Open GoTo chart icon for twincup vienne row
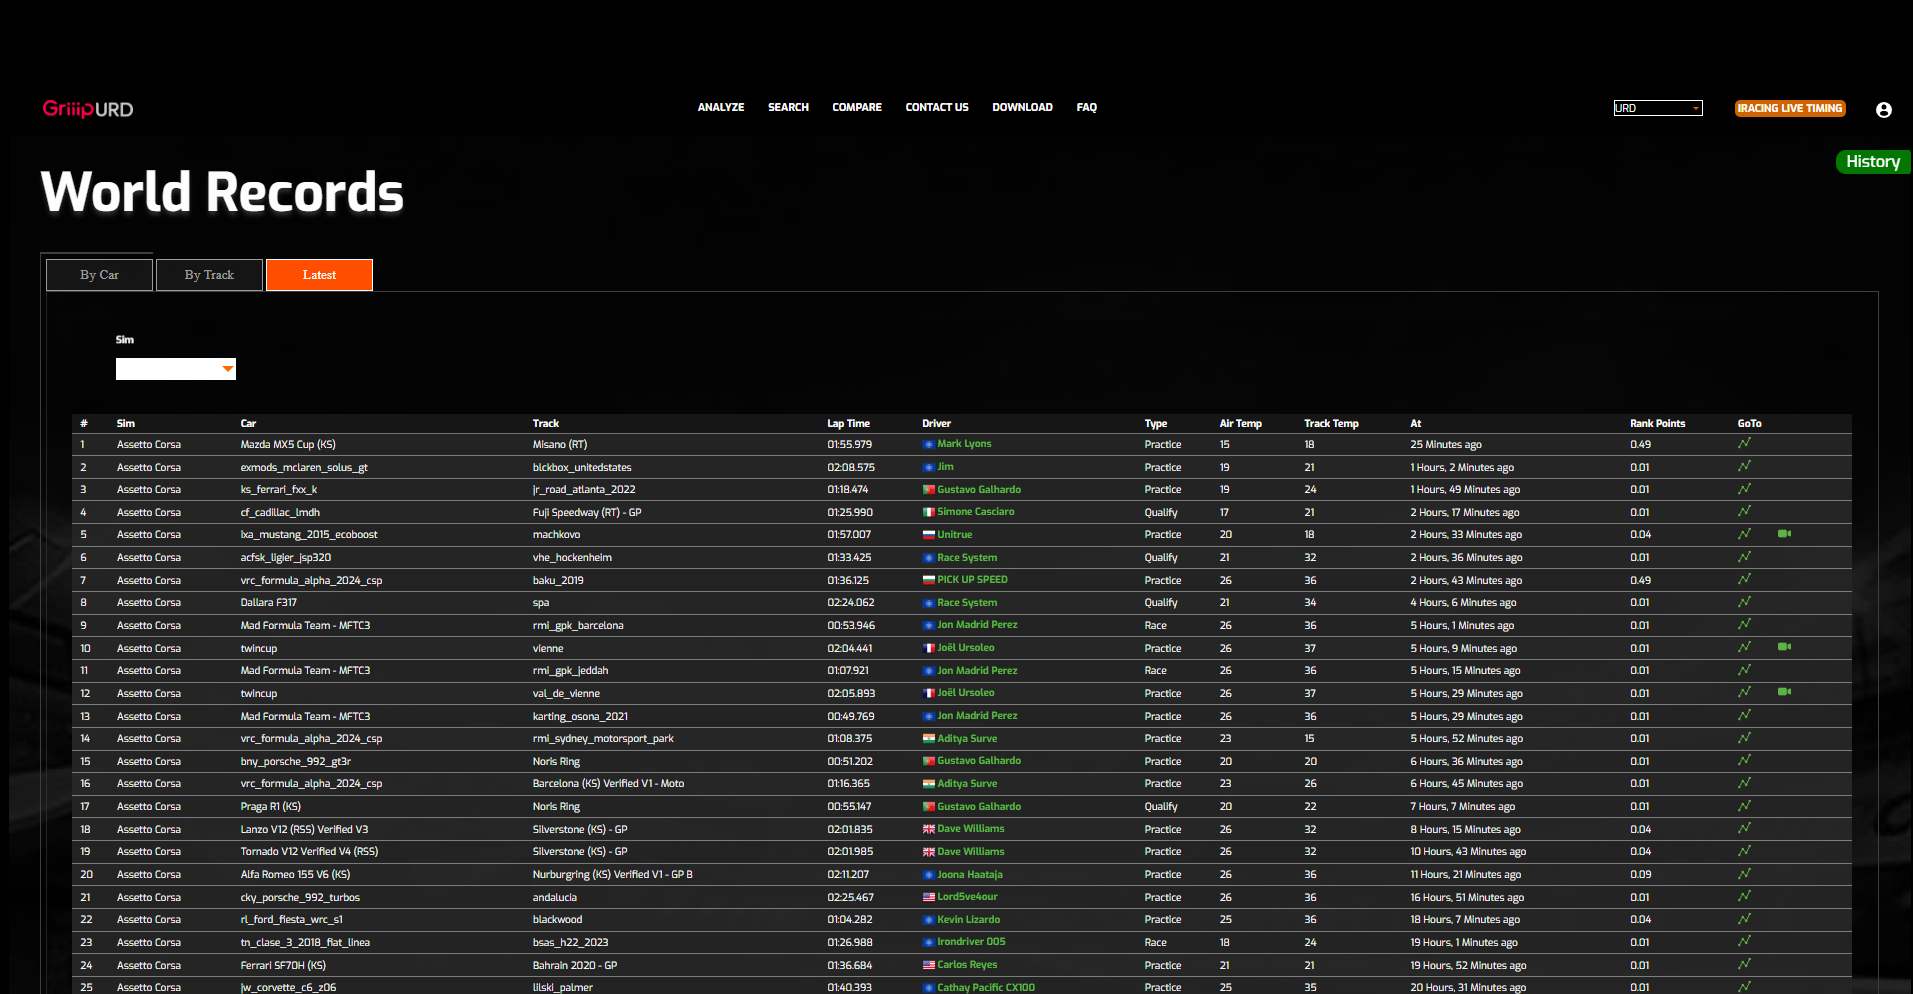1913x994 pixels. 1744,647
